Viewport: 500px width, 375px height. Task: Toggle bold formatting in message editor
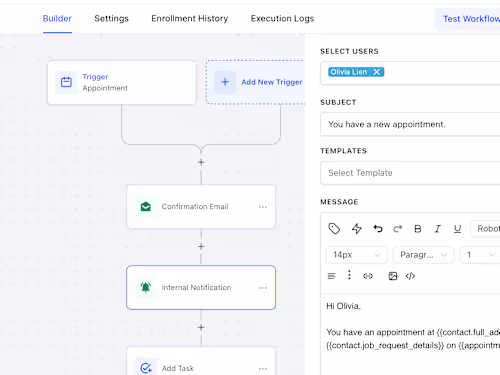418,229
